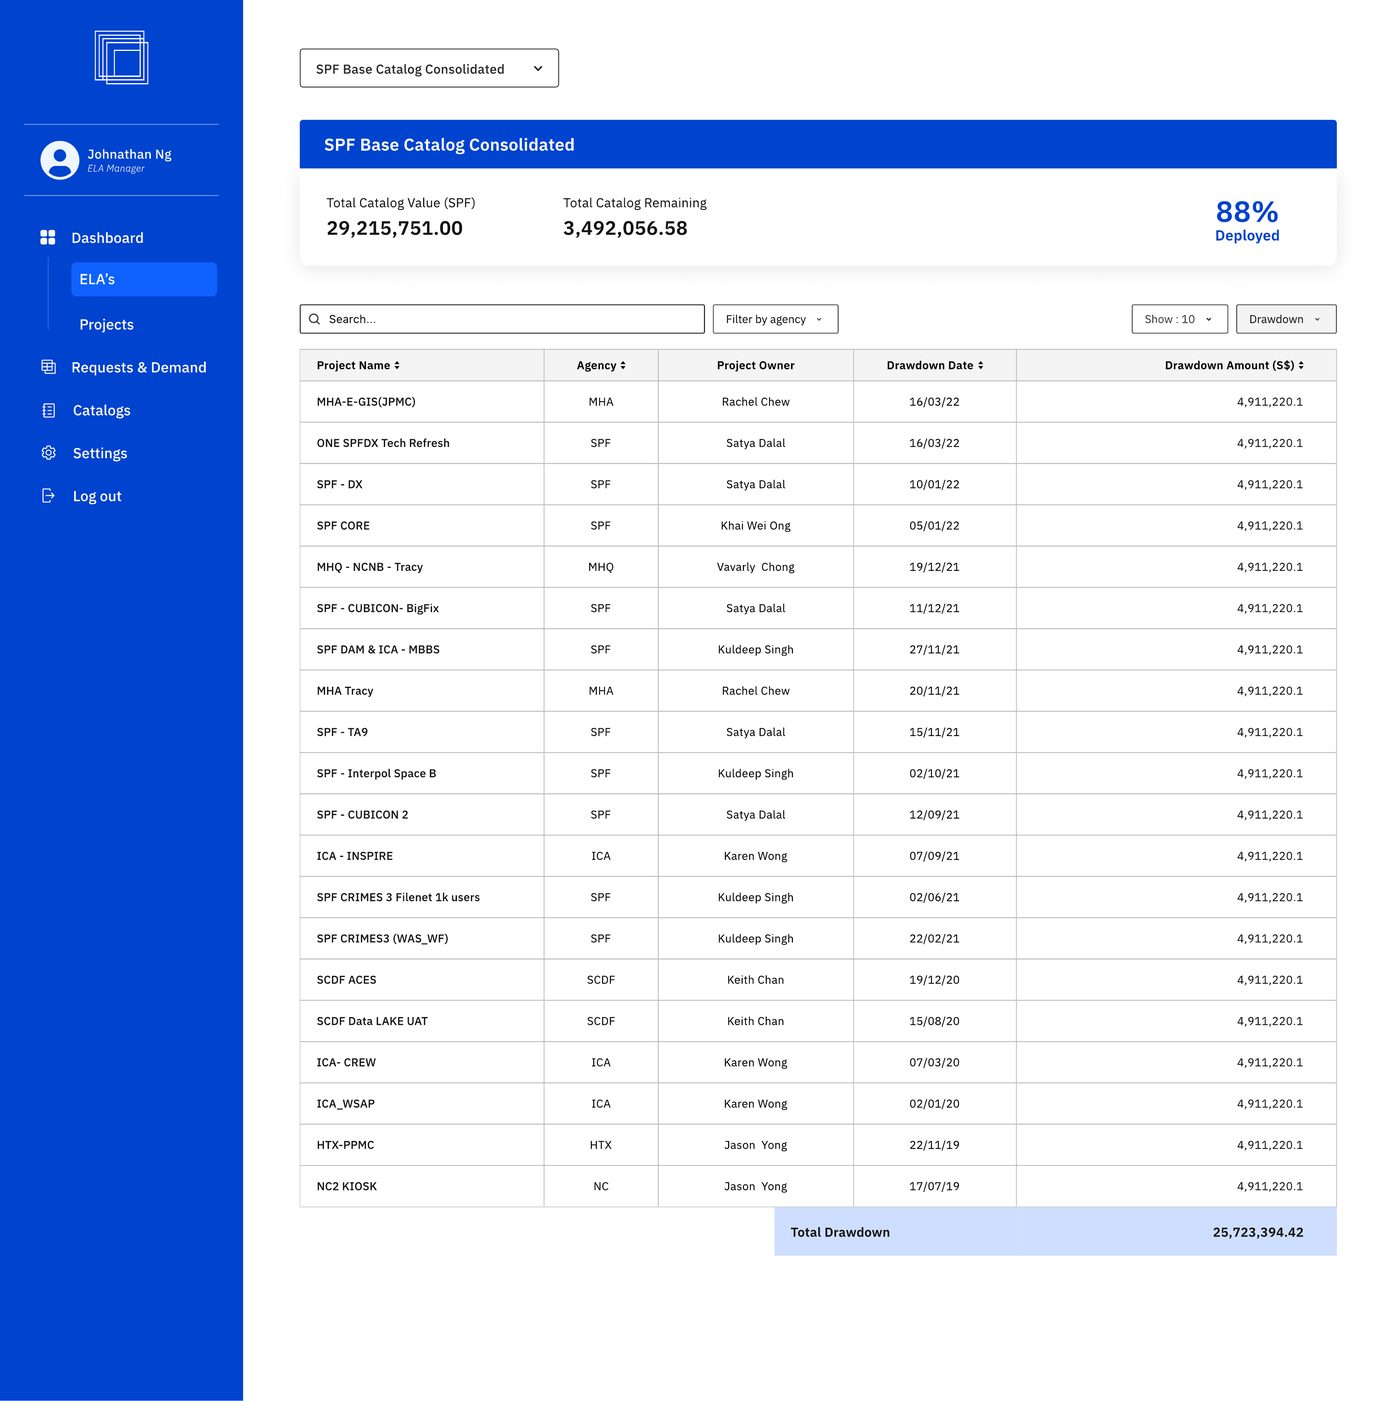Click the Dashboard grid icon
The height and width of the screenshot is (1401, 1400).
point(48,237)
